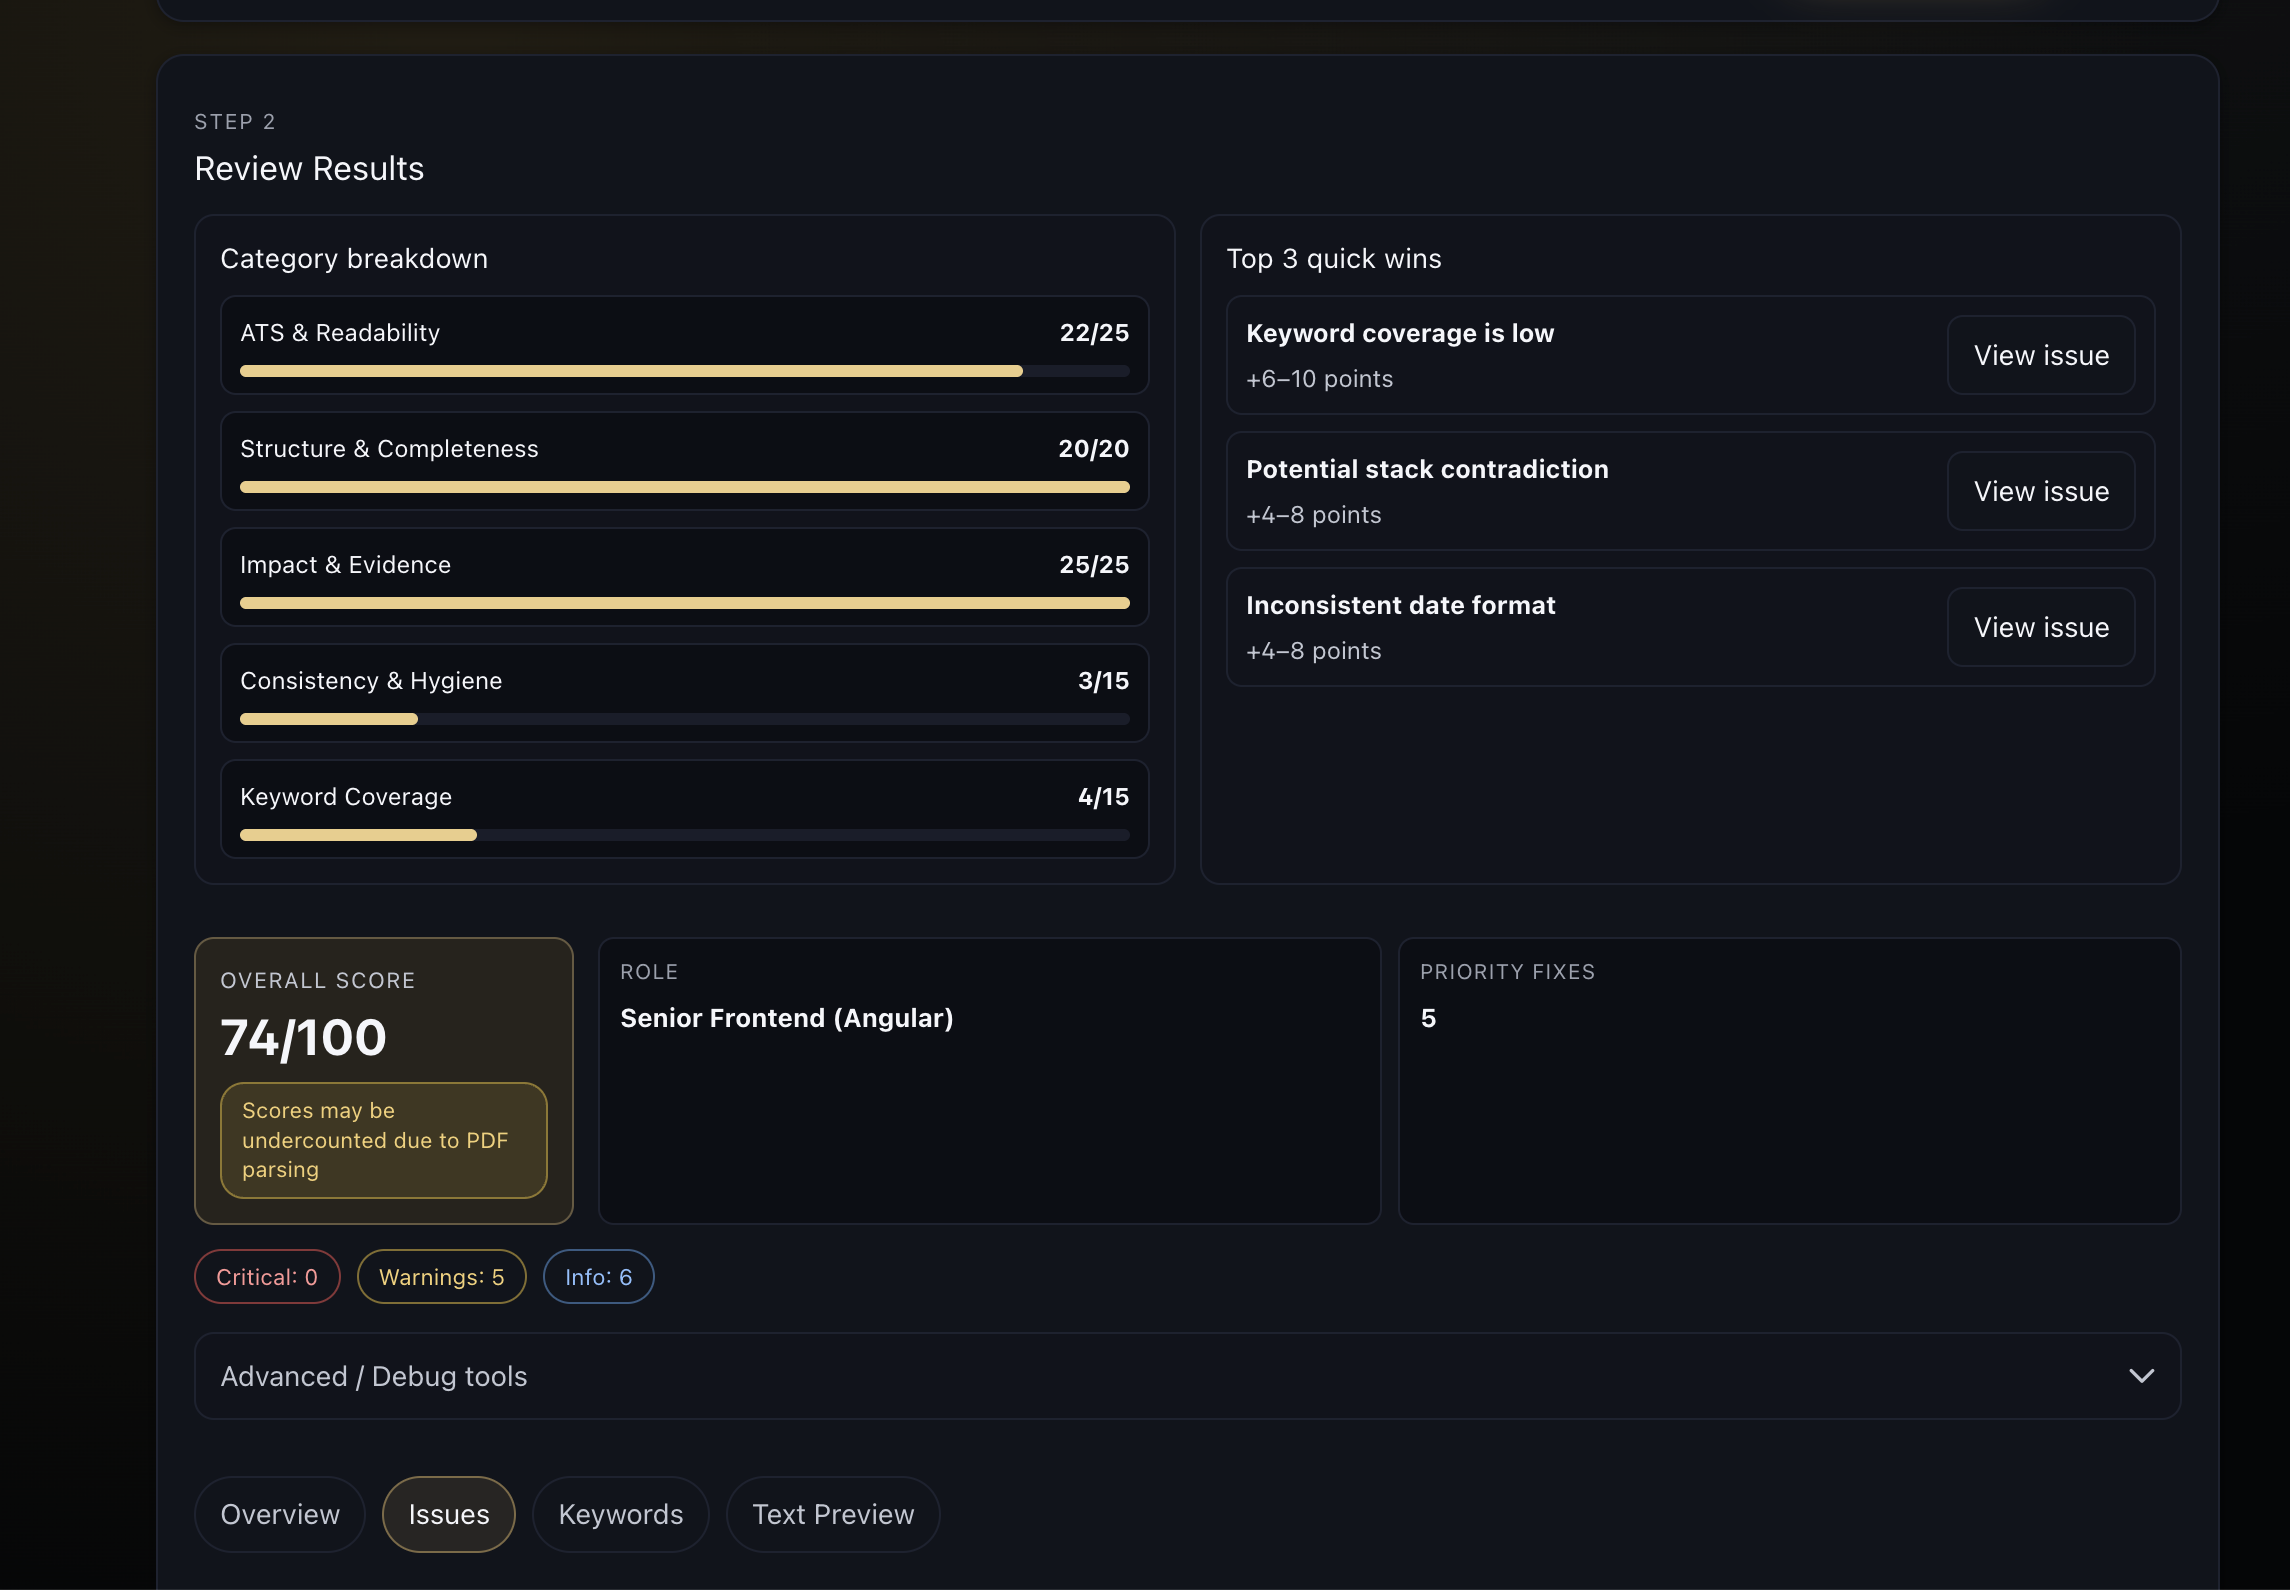Viewport: 2290px width, 1590px height.
Task: Open the Keywords tab
Action: [620, 1514]
